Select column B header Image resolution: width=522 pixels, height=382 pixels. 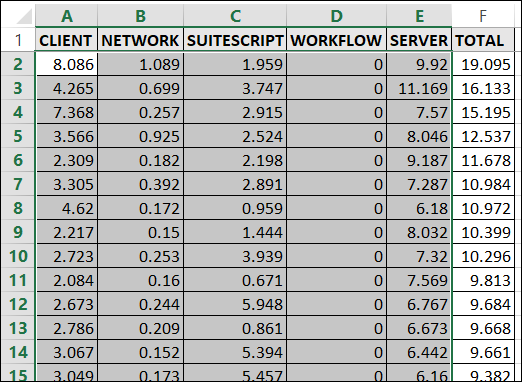140,16
